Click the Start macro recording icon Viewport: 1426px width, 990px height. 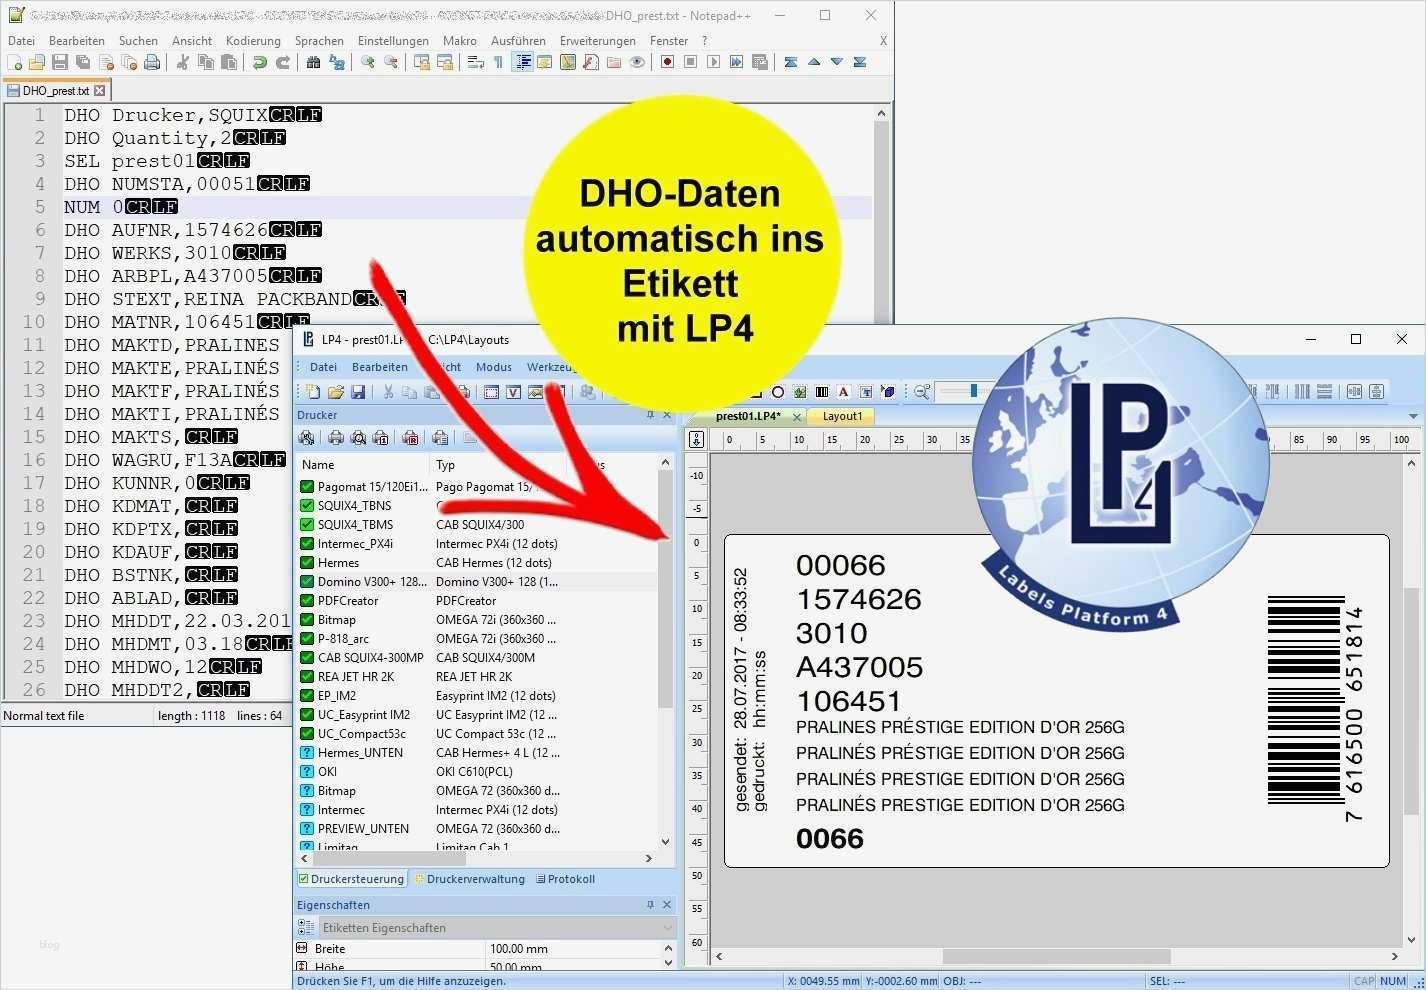pyautogui.click(x=667, y=62)
